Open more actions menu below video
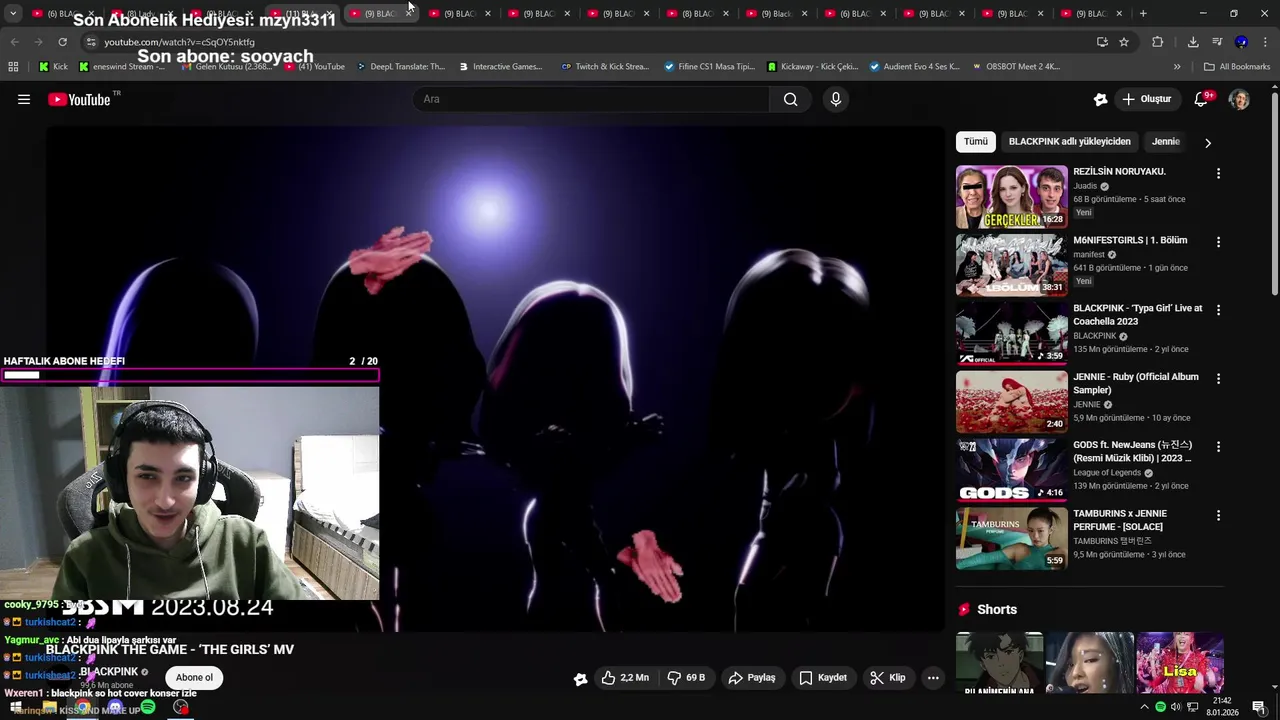1280x720 pixels. [x=933, y=678]
